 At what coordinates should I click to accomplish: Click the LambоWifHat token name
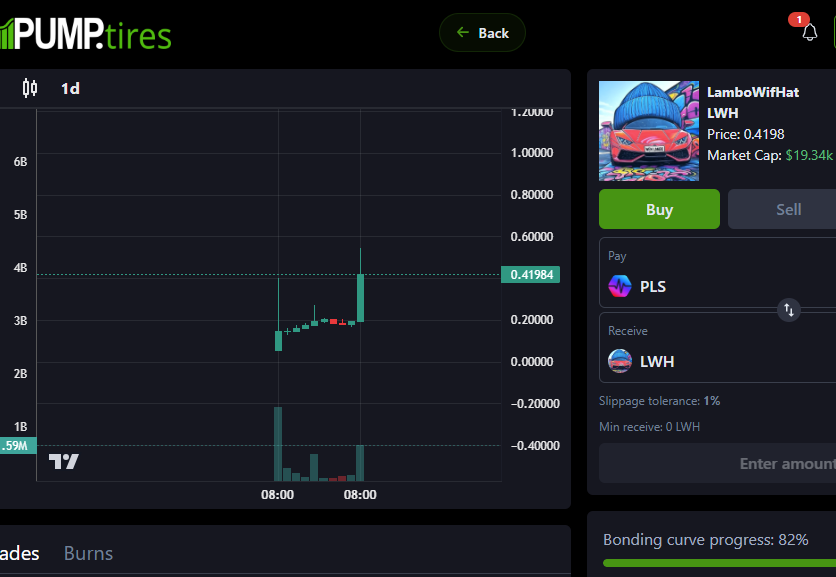point(752,92)
